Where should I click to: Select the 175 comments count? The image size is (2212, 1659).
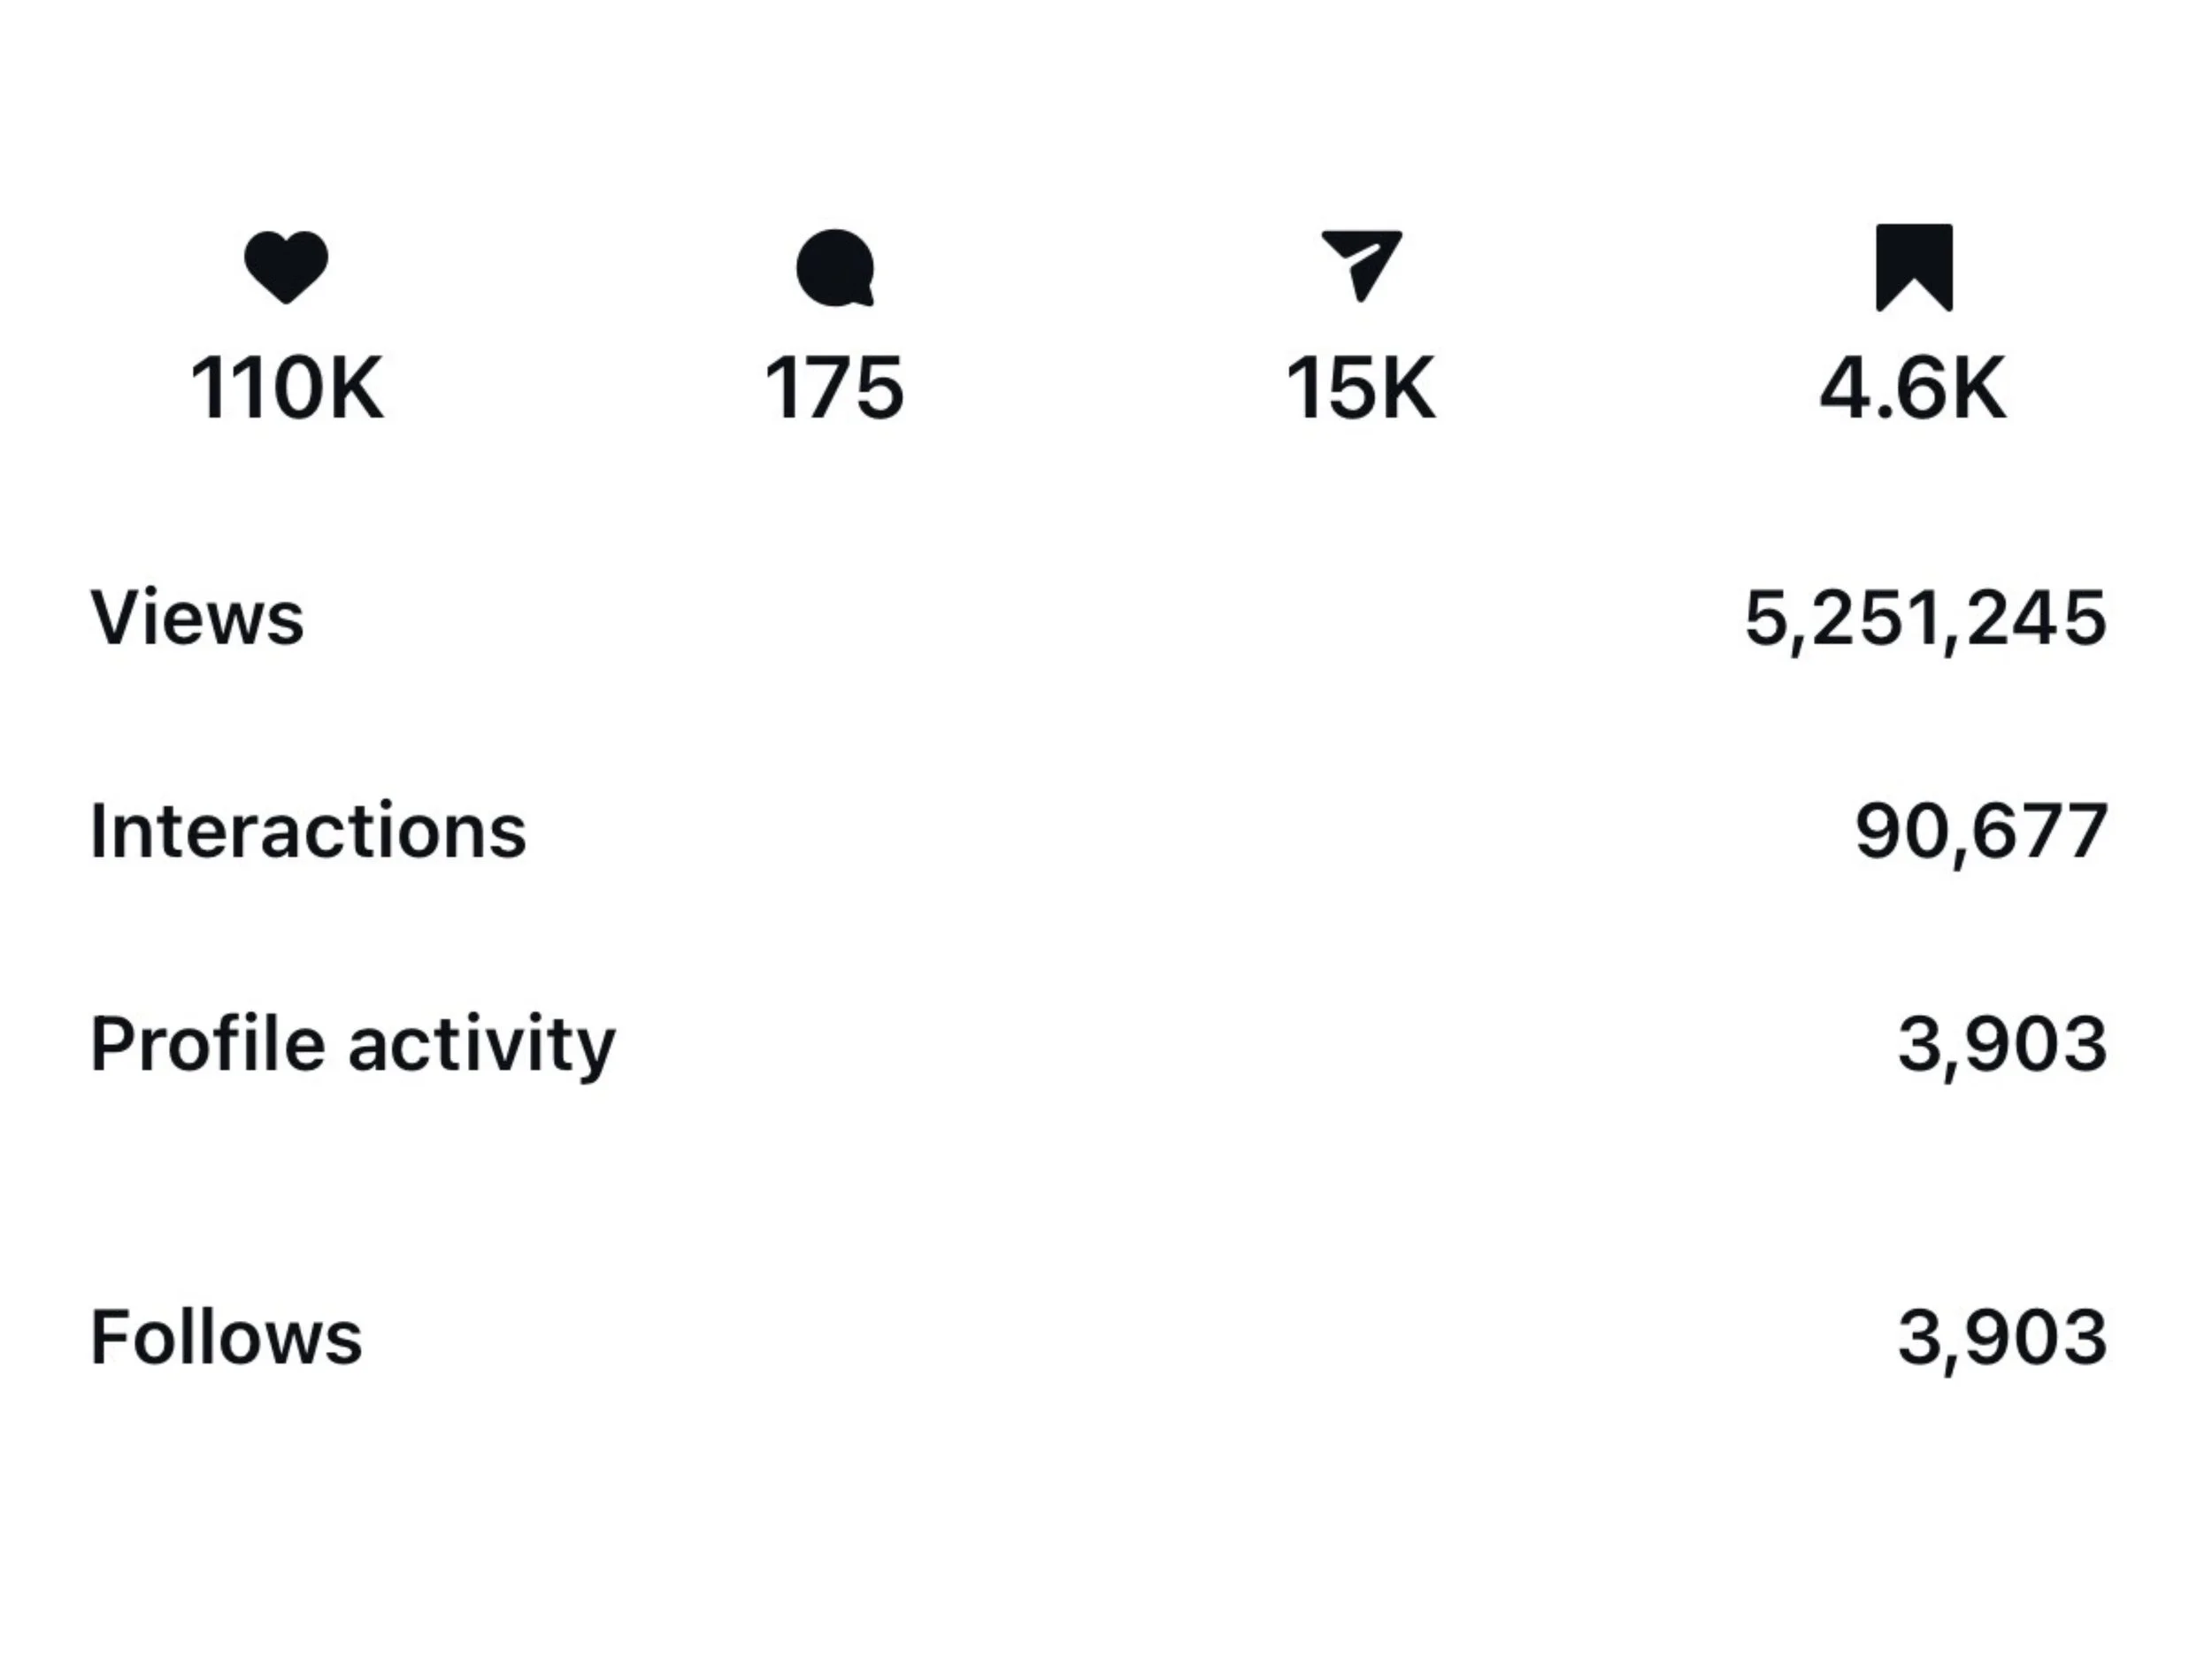point(835,388)
